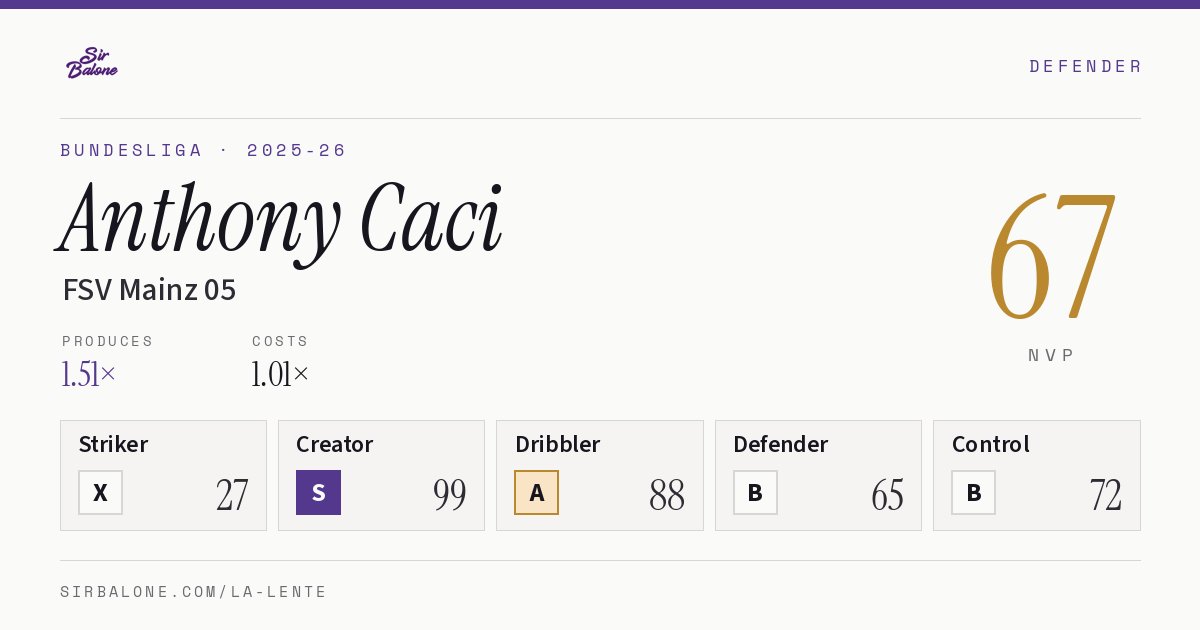Click the PRODUCES label
1200x630 pixels.
coord(108,341)
